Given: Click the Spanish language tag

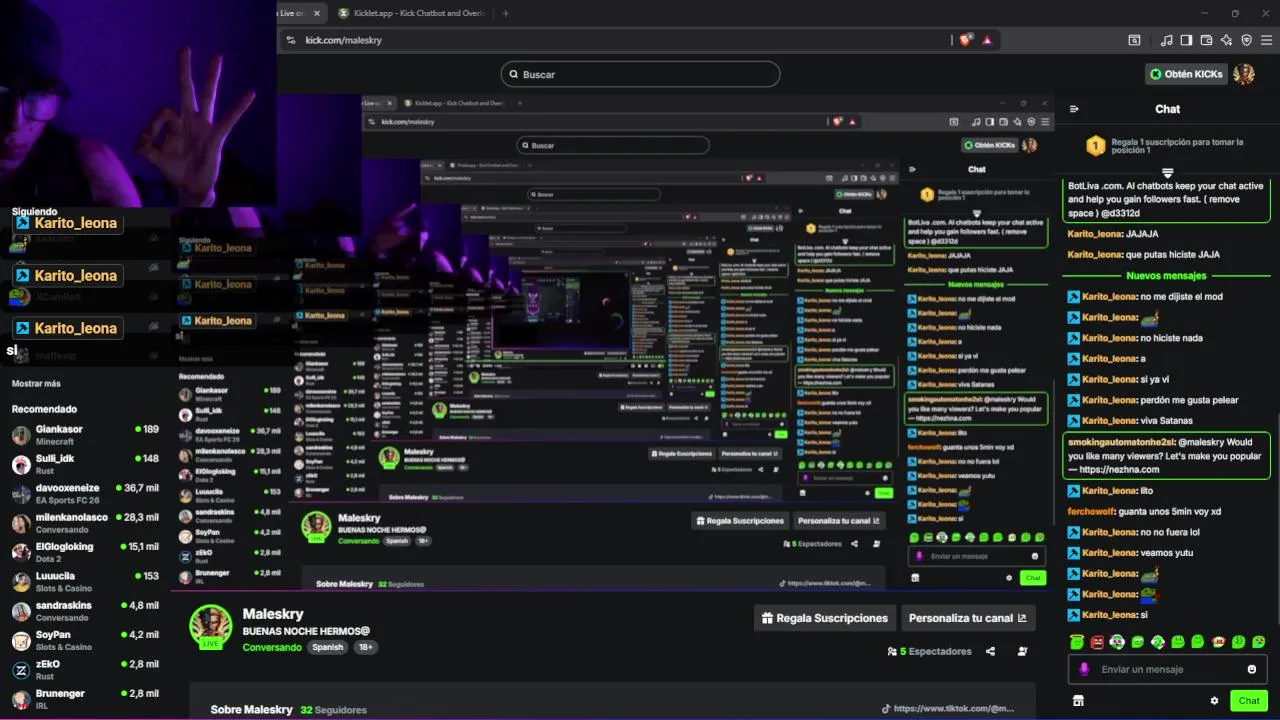Looking at the screenshot, I should click(x=327, y=647).
